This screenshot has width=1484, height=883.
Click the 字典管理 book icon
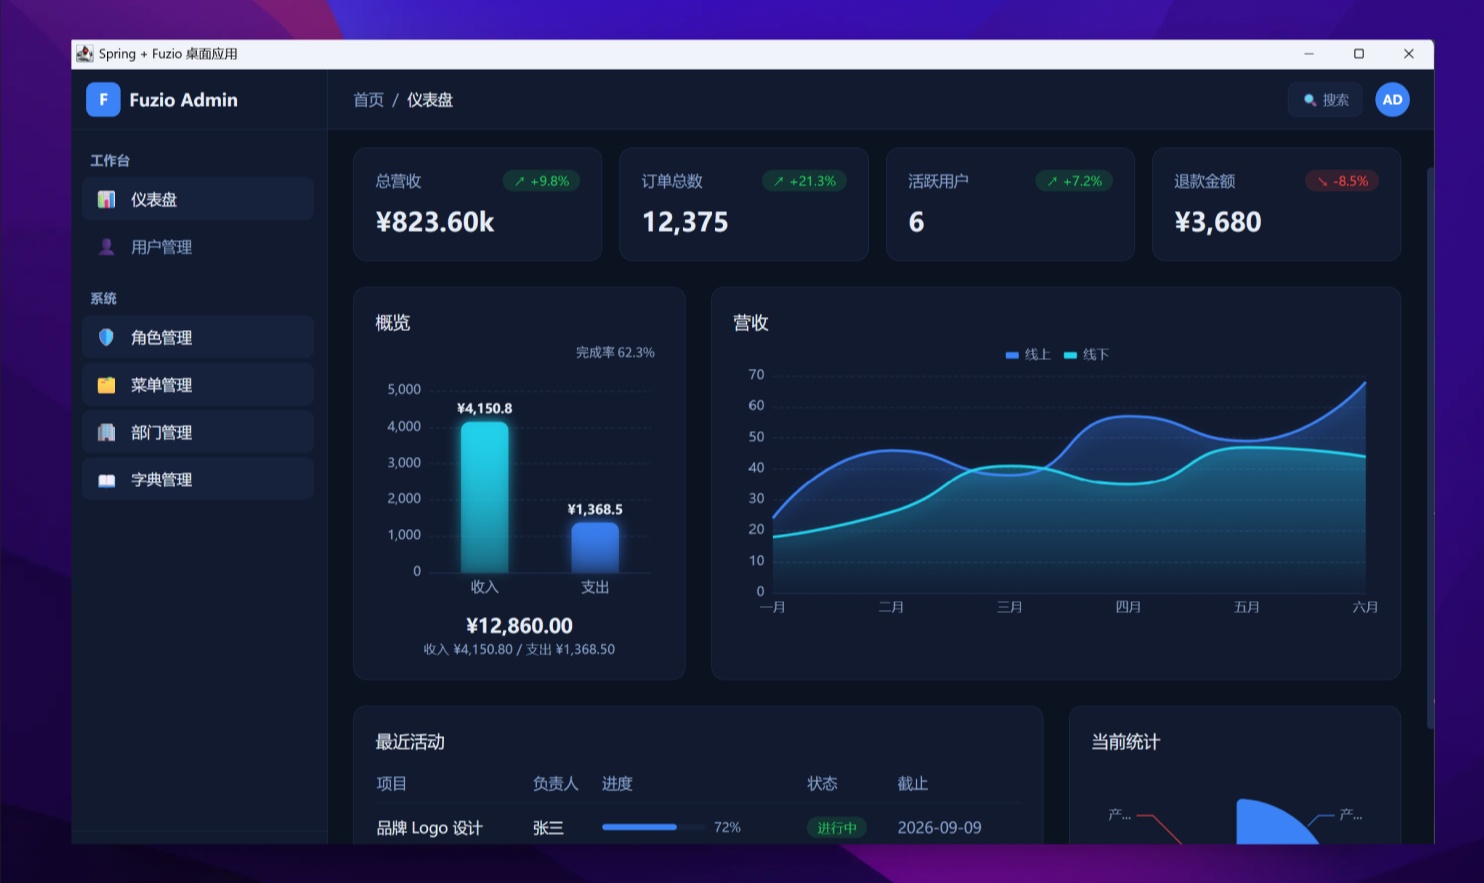click(106, 480)
